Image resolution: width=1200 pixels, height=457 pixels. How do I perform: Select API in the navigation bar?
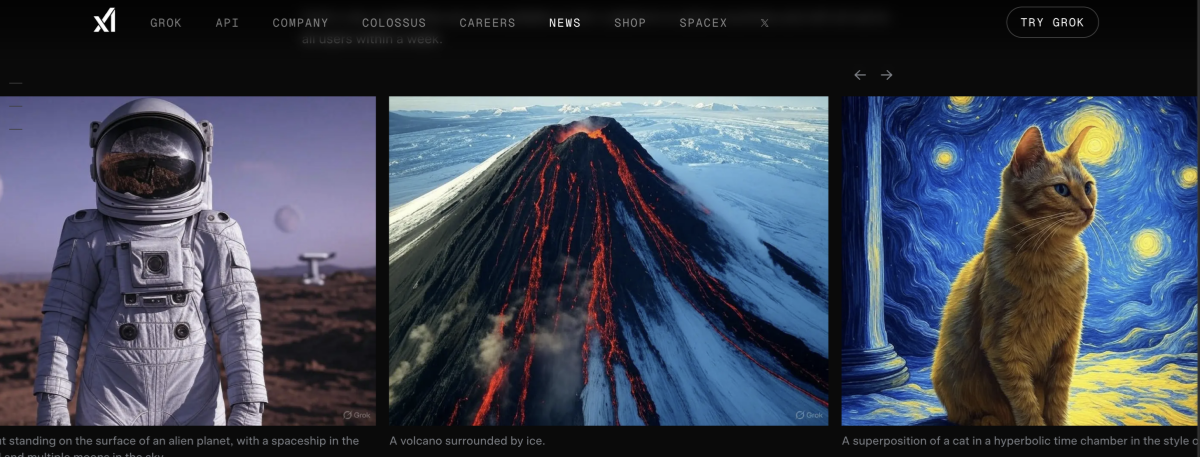click(227, 23)
